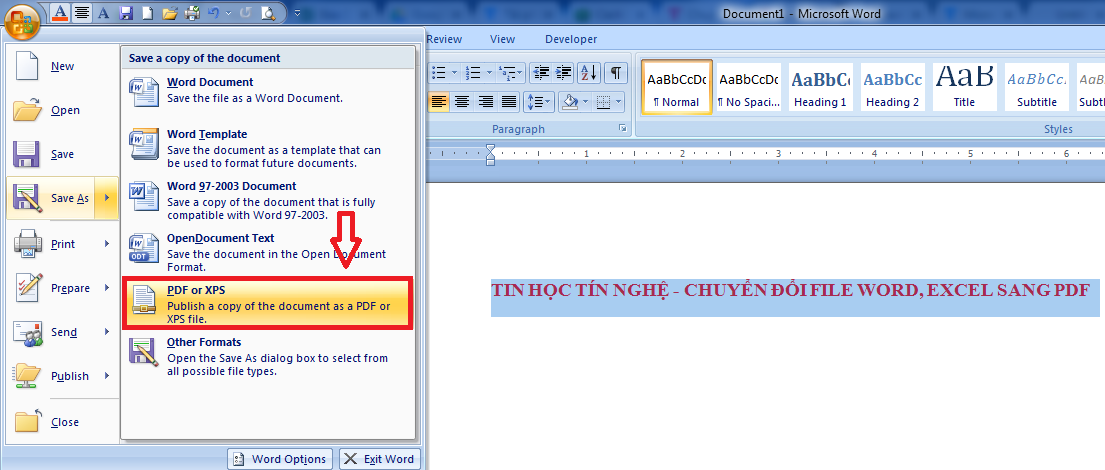Open the Bullets dropdown arrow
The image size is (1105, 470).
[x=455, y=72]
